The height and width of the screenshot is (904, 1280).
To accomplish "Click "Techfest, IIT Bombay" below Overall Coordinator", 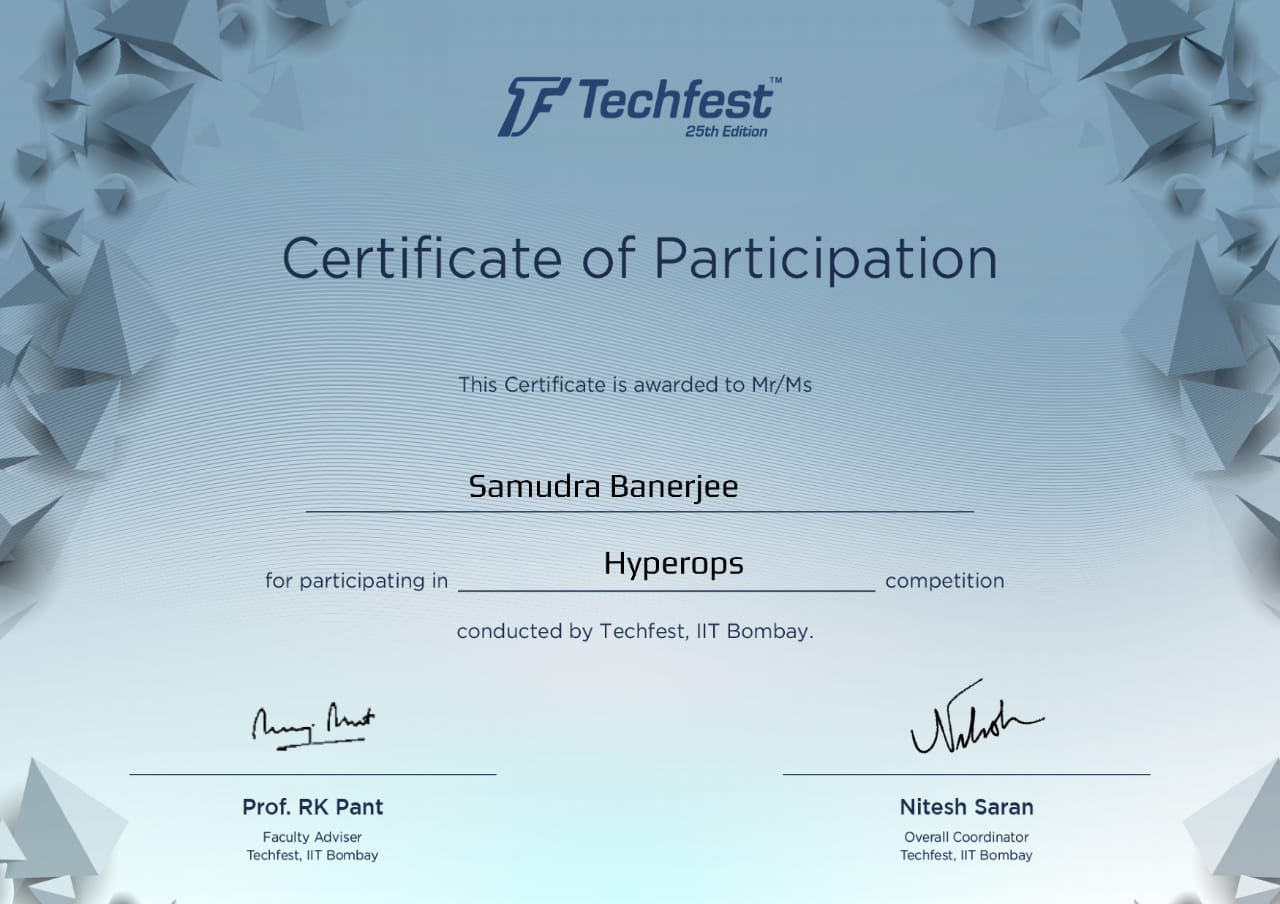I will (x=966, y=855).
